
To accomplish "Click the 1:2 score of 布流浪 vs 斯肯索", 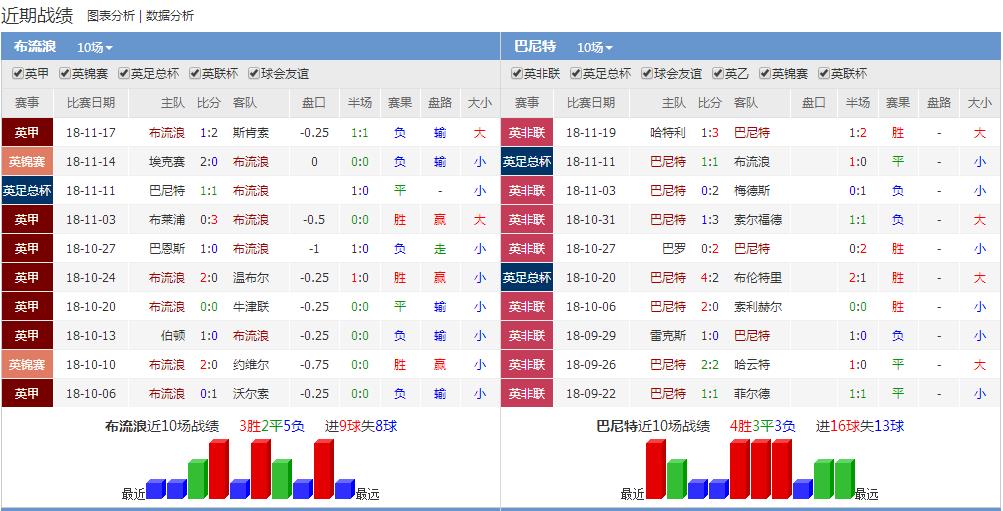I will (209, 132).
